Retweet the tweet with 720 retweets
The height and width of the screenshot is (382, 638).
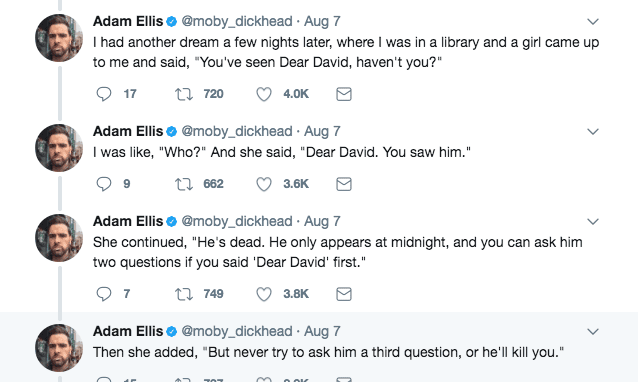click(x=184, y=94)
